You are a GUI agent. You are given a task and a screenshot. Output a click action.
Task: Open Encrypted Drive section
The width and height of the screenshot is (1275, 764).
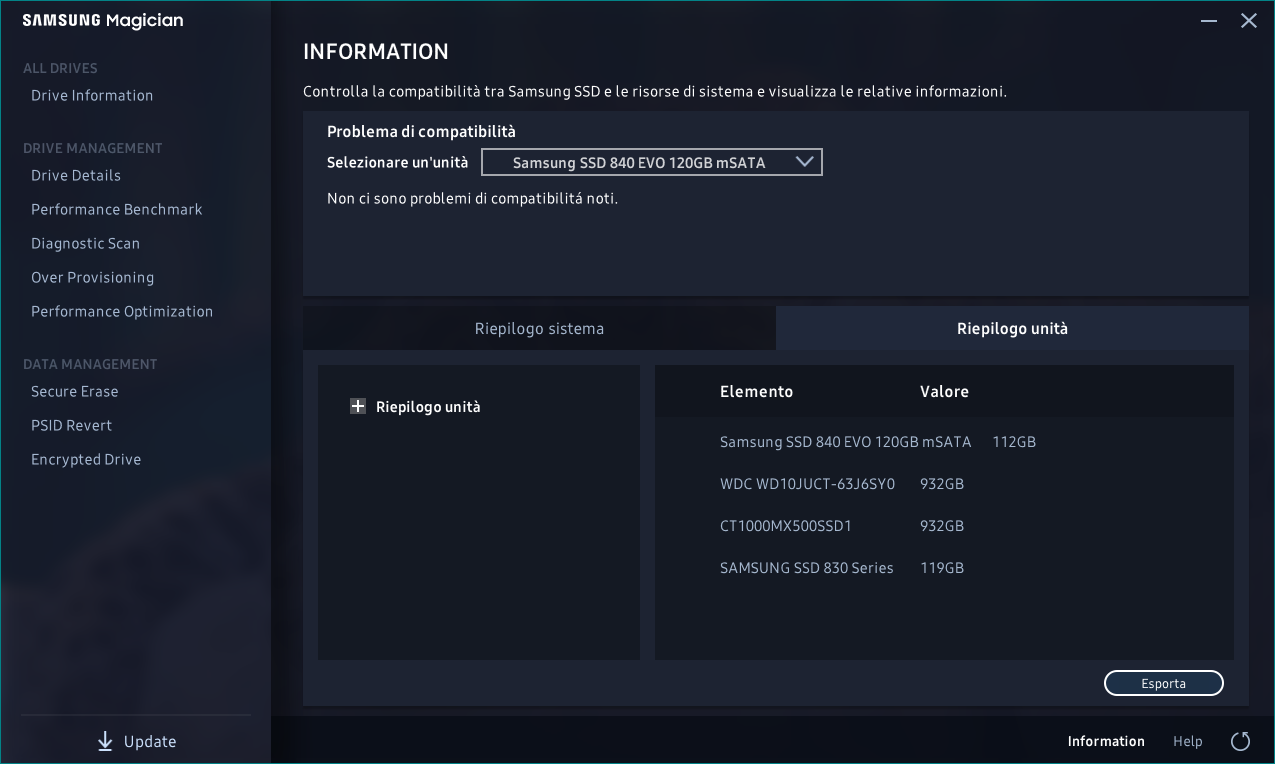click(86, 459)
